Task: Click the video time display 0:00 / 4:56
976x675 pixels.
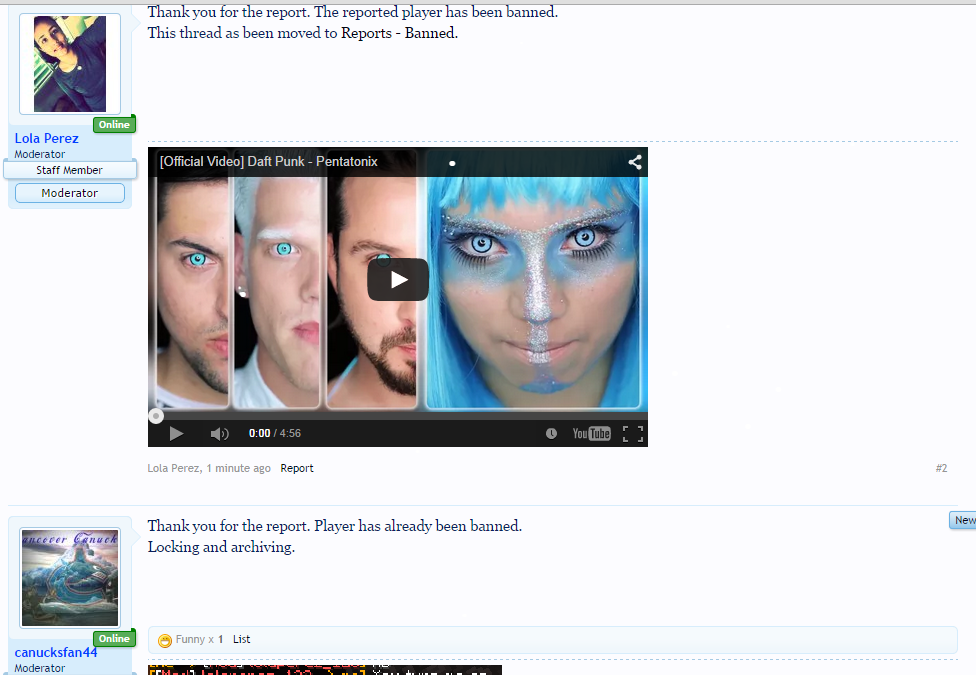Action: pyautogui.click(x=274, y=433)
